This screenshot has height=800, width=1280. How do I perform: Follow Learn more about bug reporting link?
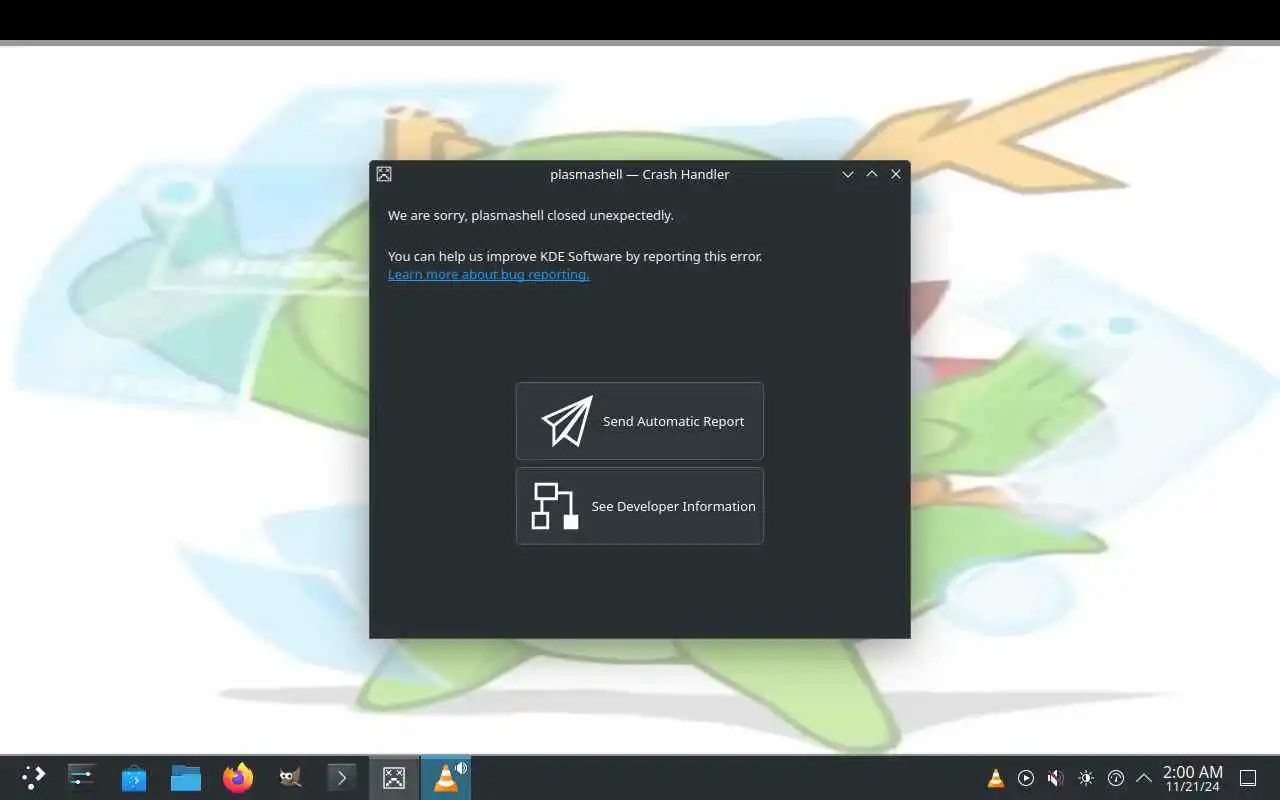coord(488,275)
